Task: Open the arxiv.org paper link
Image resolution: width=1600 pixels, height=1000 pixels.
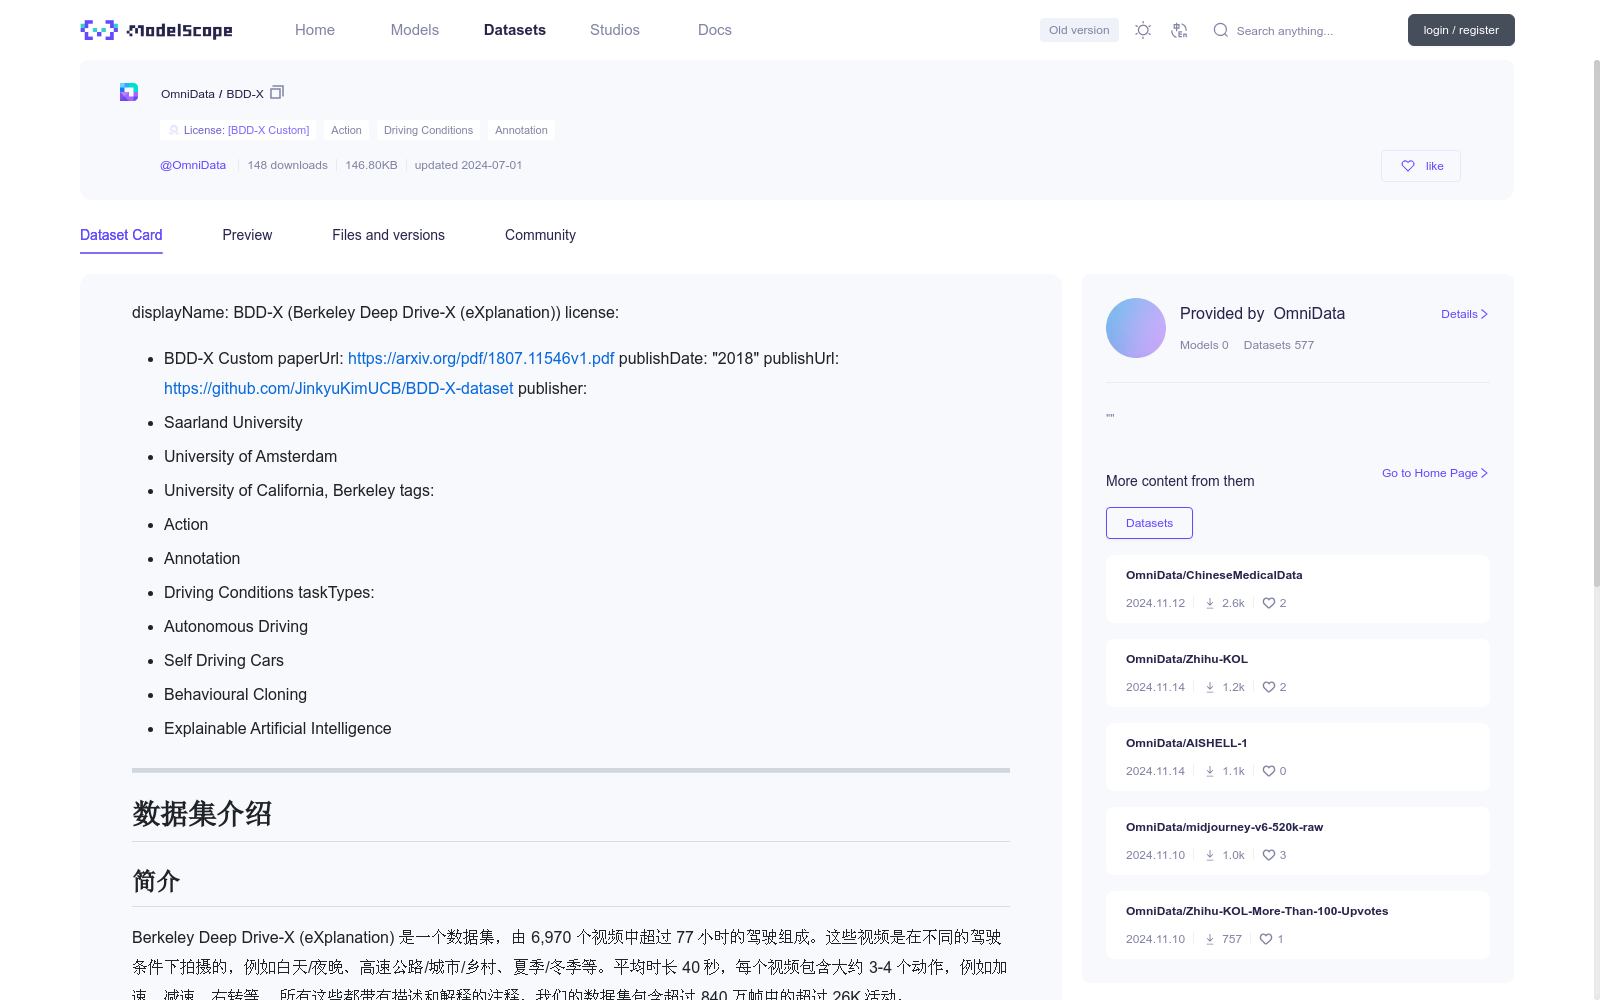Action: coord(481,358)
